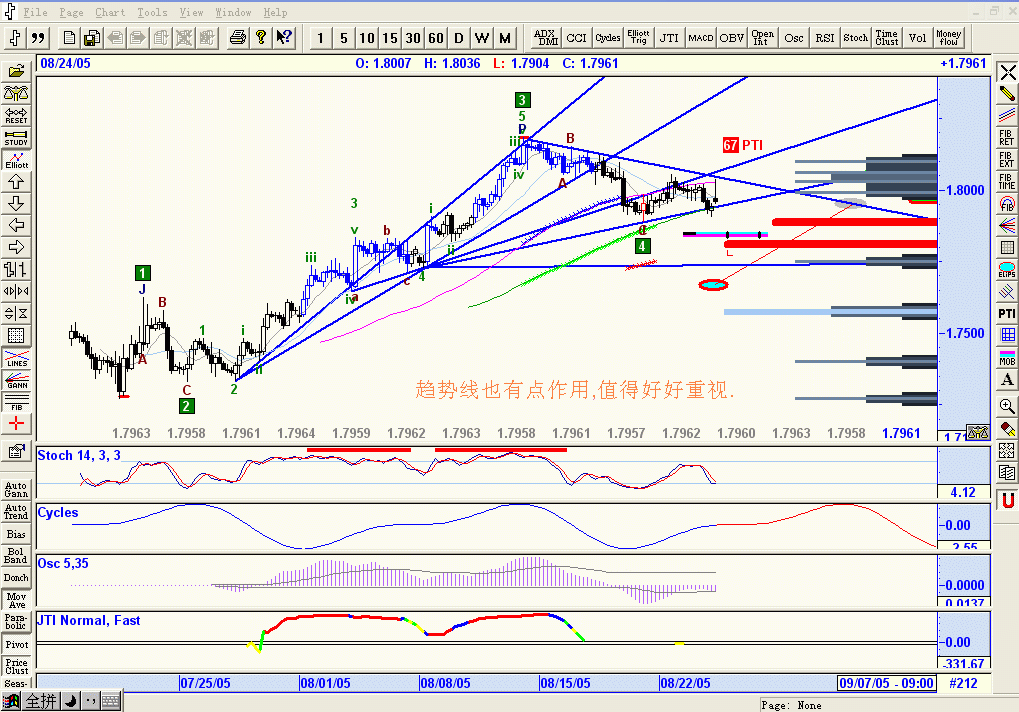The height and width of the screenshot is (712, 1019).
Task: Open the Page menu
Action: tap(71, 12)
